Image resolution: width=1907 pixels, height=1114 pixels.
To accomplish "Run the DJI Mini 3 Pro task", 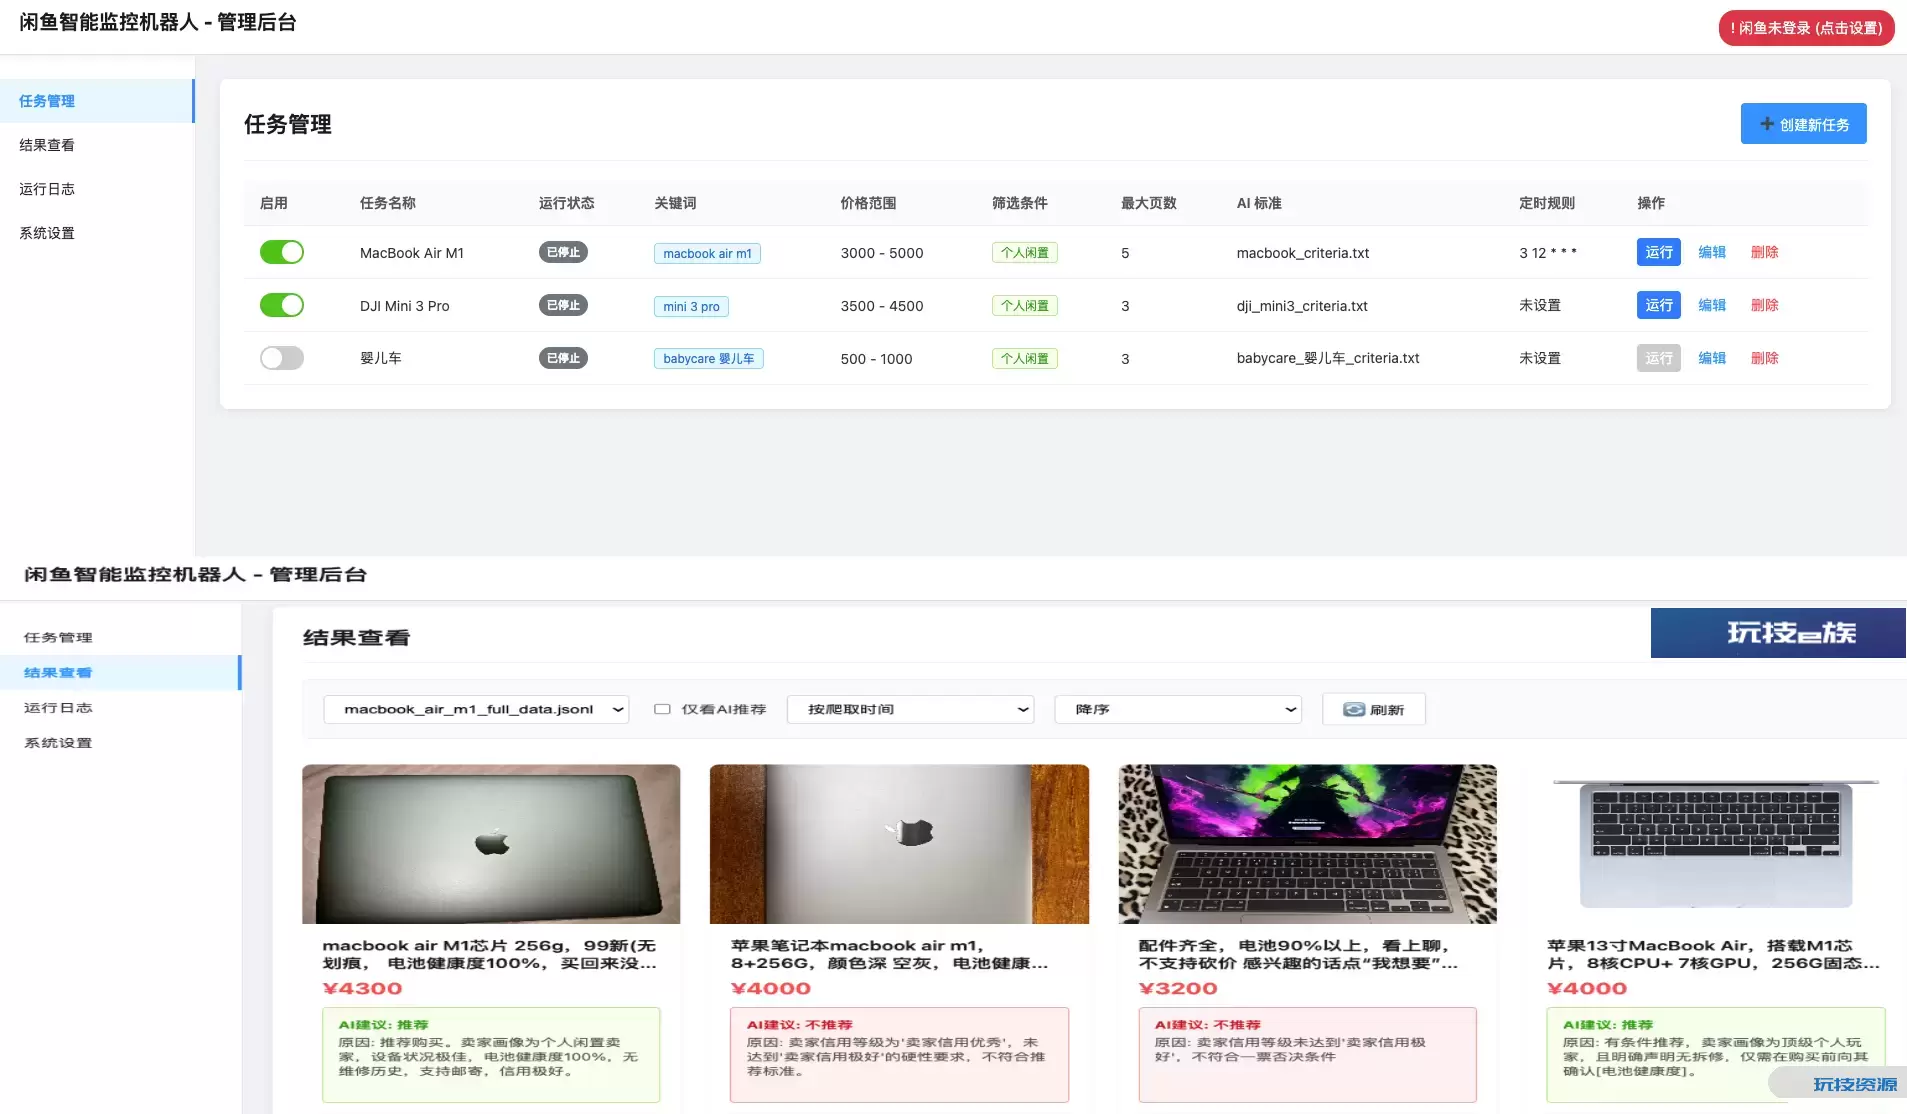I will (x=1659, y=305).
